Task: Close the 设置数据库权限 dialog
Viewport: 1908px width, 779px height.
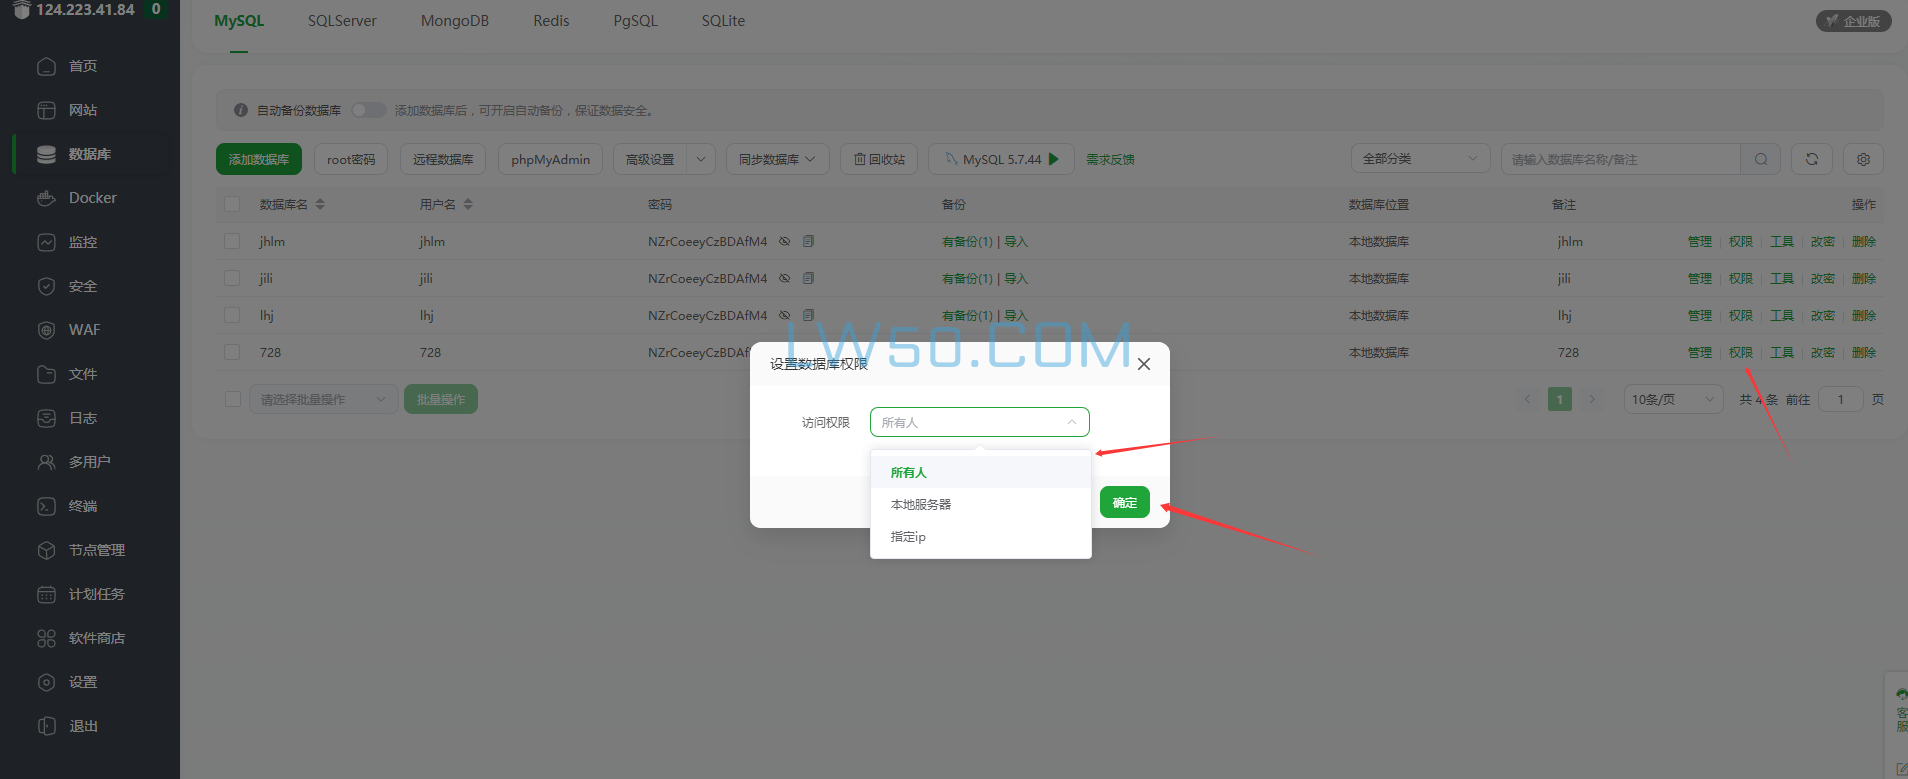Action: (x=1144, y=364)
